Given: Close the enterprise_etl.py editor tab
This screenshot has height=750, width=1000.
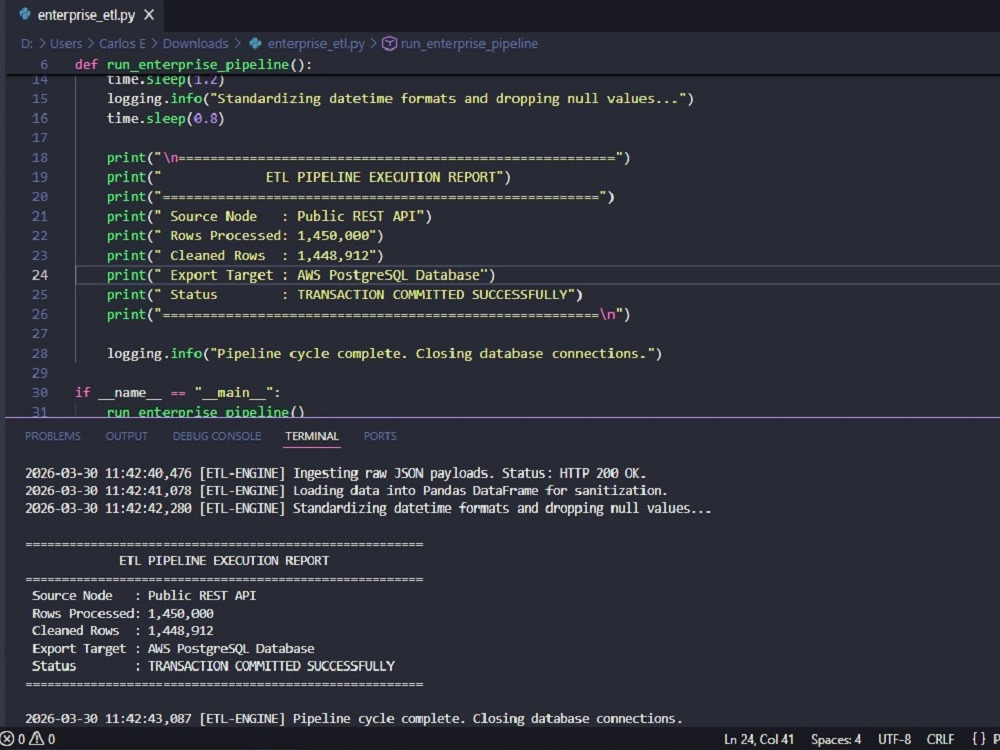Looking at the screenshot, I should (x=149, y=15).
